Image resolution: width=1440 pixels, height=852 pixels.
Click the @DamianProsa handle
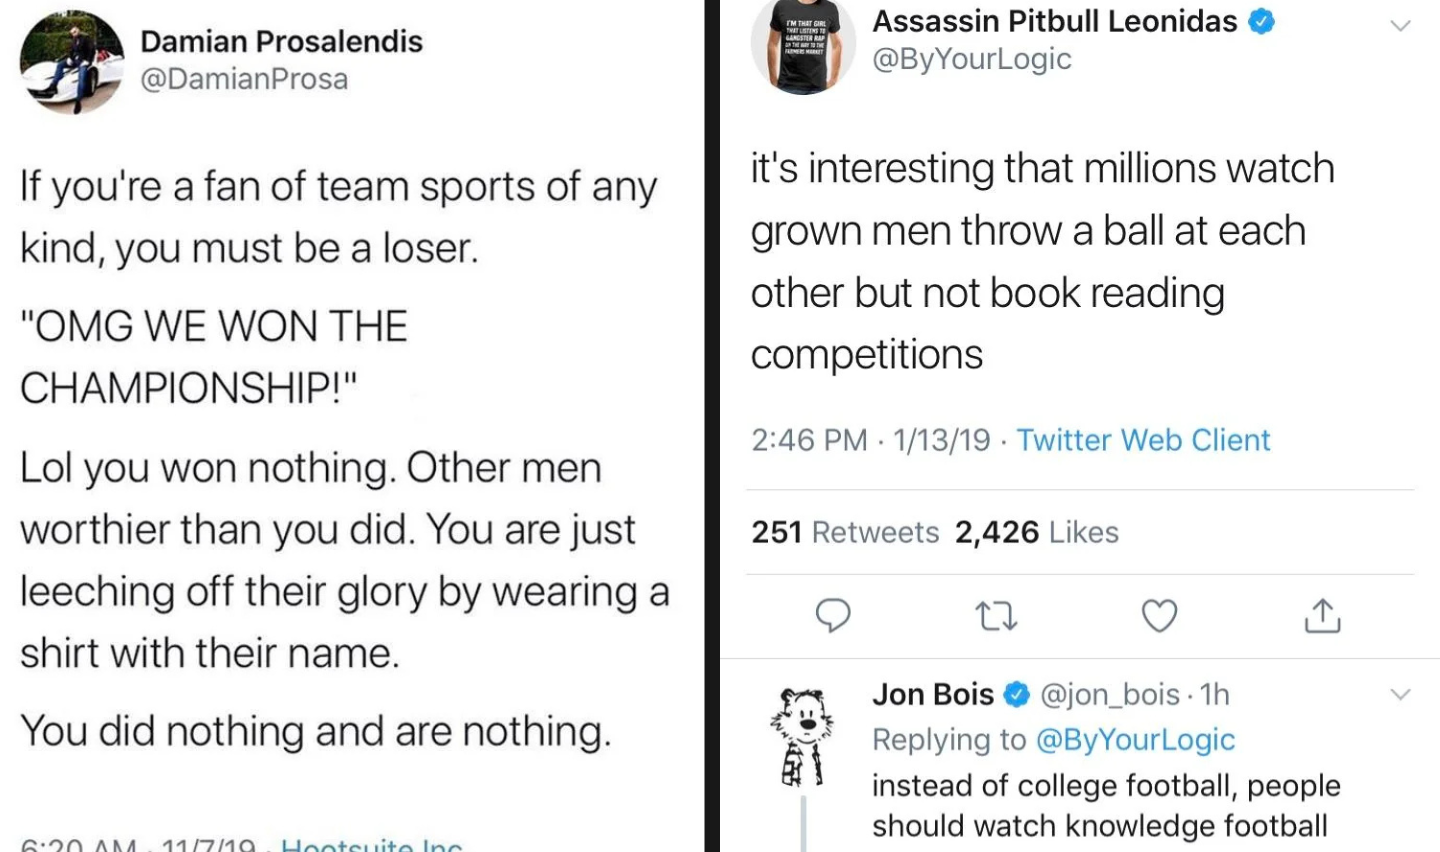click(x=244, y=79)
